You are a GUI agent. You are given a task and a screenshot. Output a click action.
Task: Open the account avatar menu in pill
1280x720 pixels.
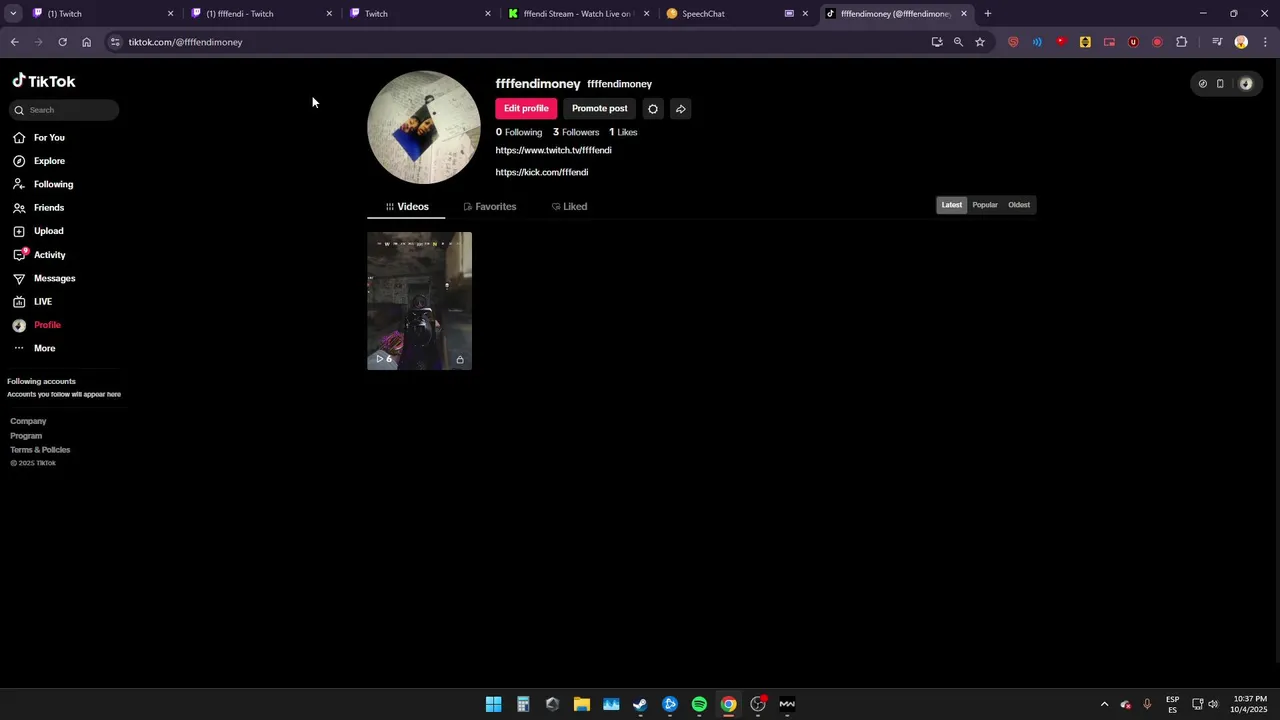[x=1245, y=84]
